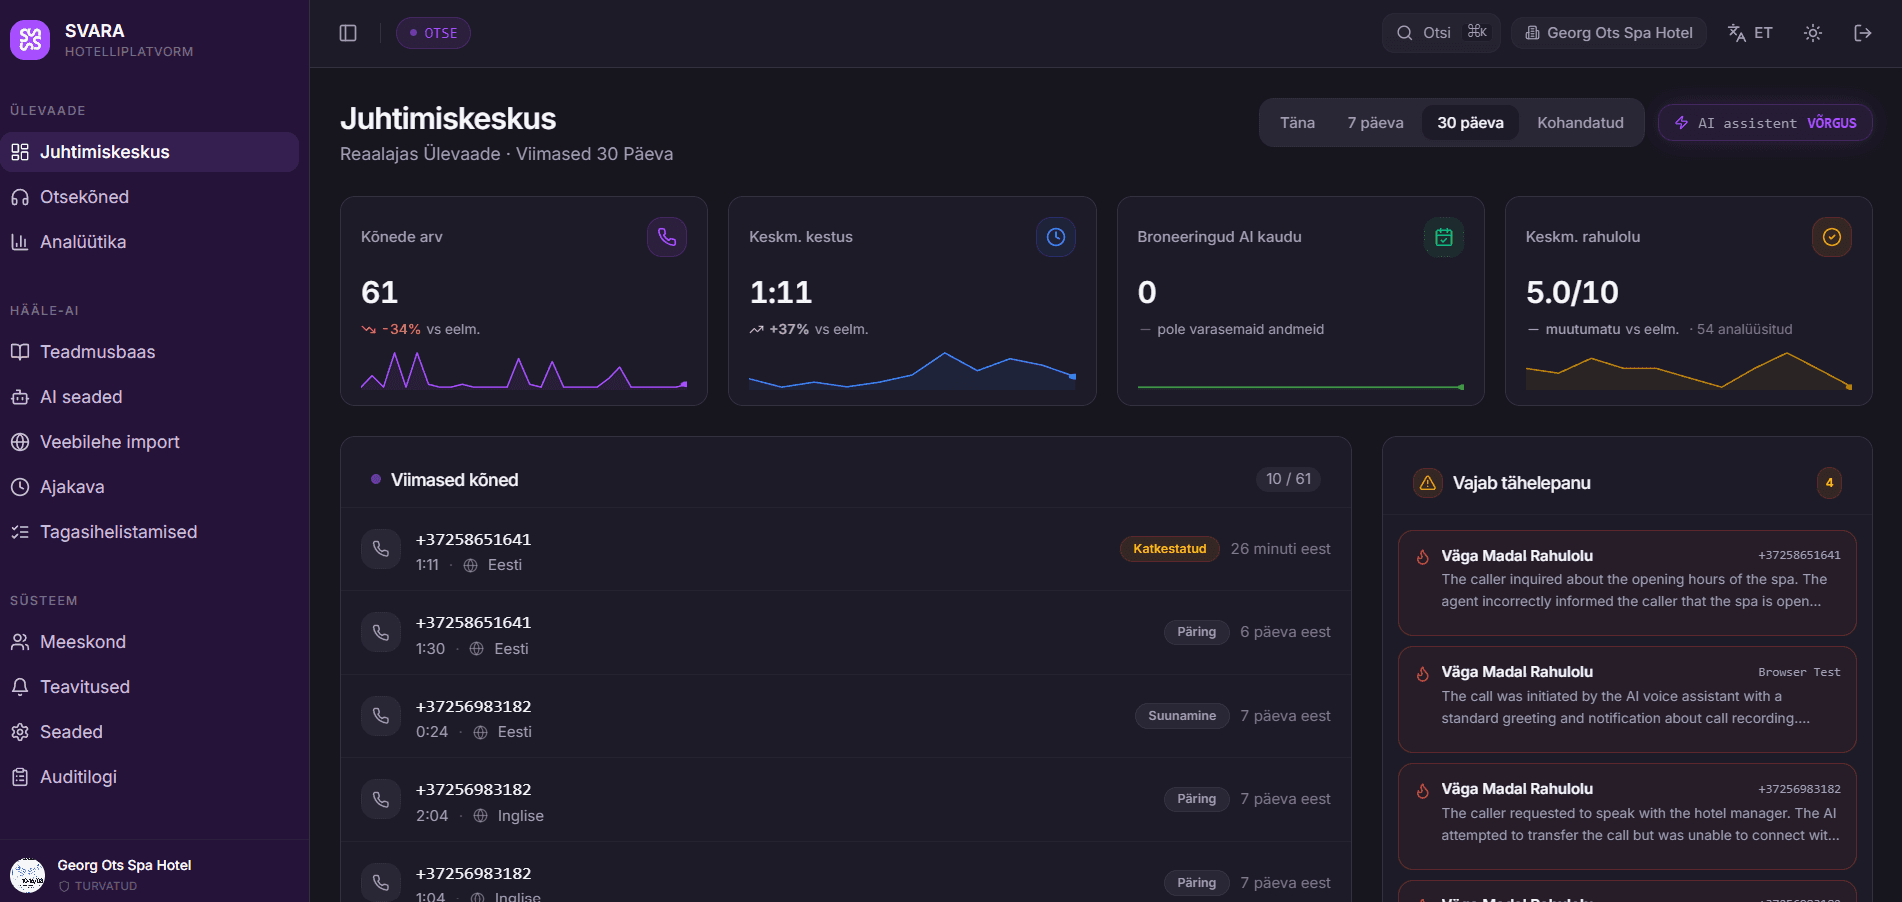Image resolution: width=1902 pixels, height=902 pixels.
Task: Open AI seaded settings
Action: click(150, 397)
